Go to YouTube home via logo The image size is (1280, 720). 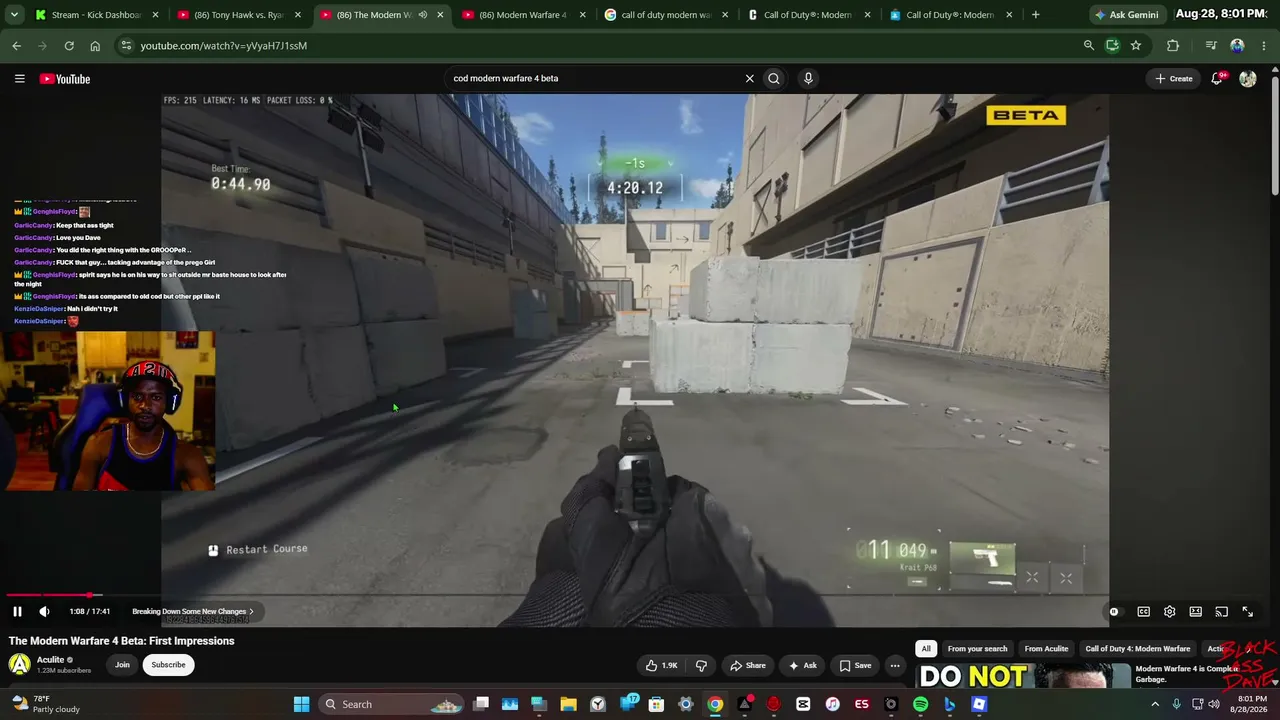point(65,79)
